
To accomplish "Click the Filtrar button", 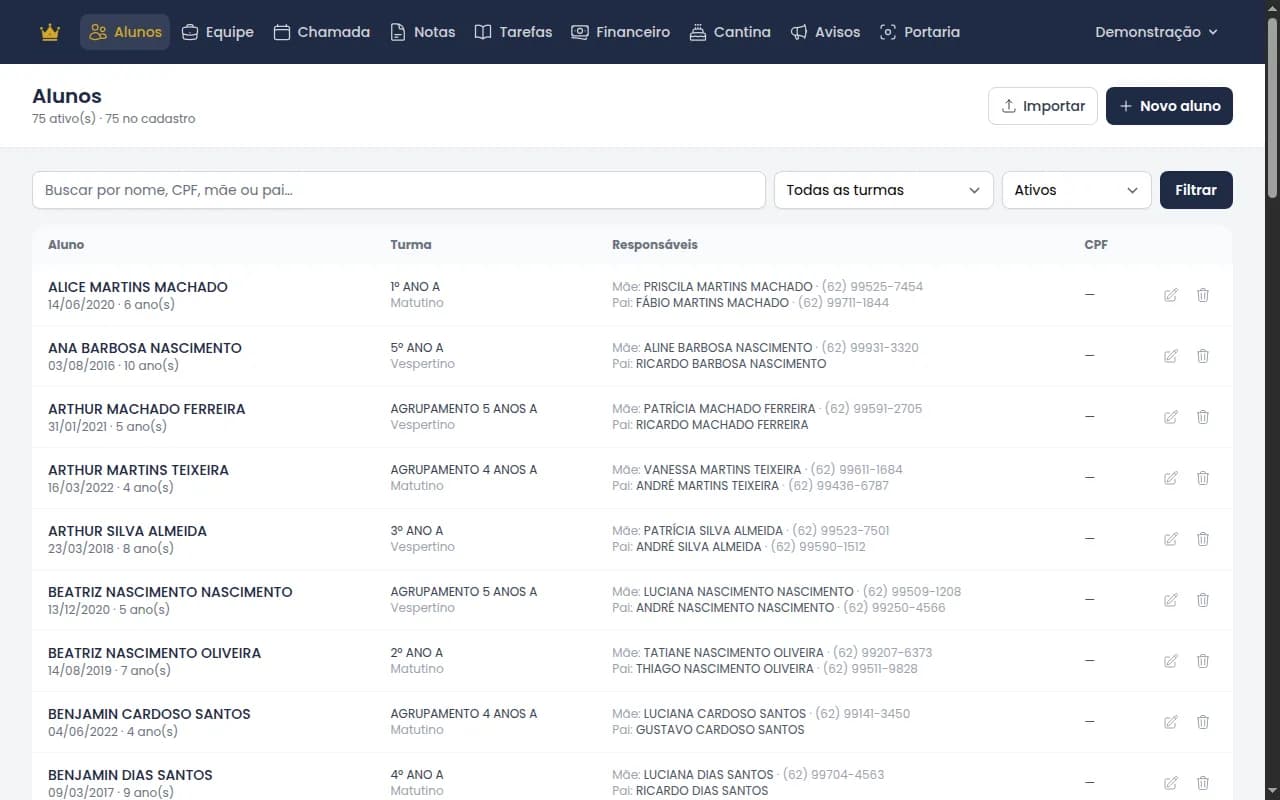I will (1196, 190).
